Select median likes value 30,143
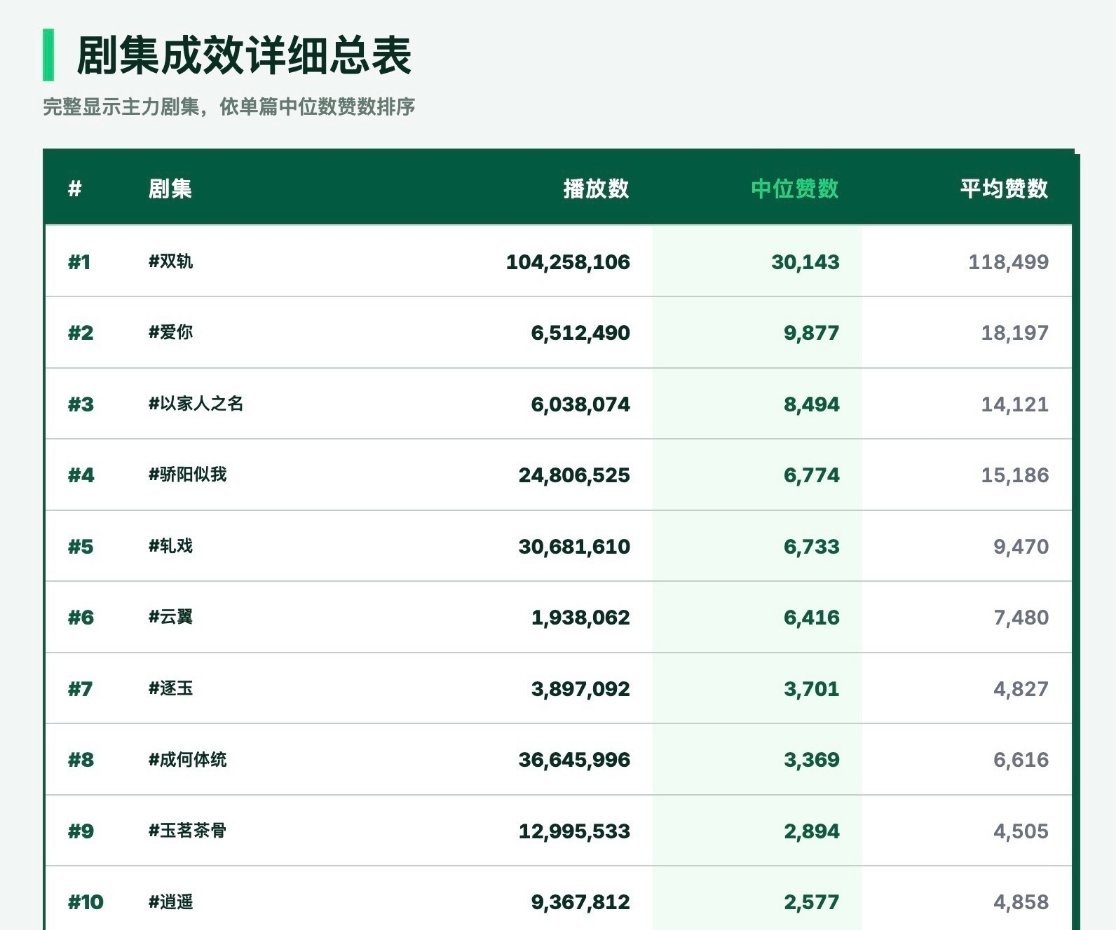Screen dimensions: 1116x930 tap(805, 262)
